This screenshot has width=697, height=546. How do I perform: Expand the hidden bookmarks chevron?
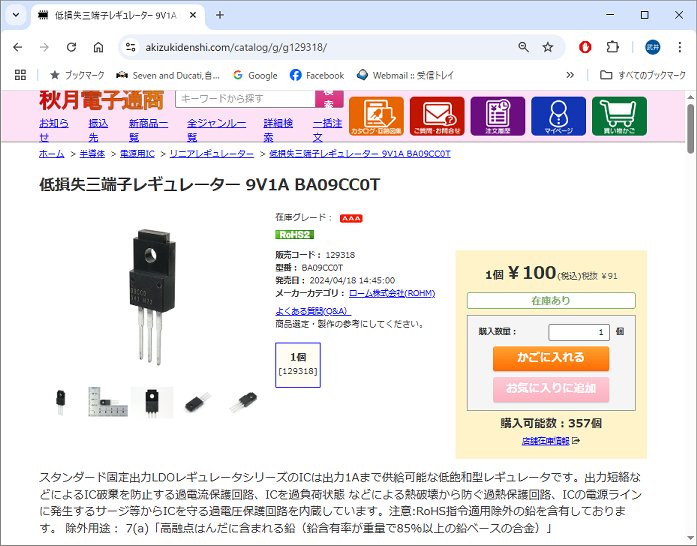pos(570,75)
